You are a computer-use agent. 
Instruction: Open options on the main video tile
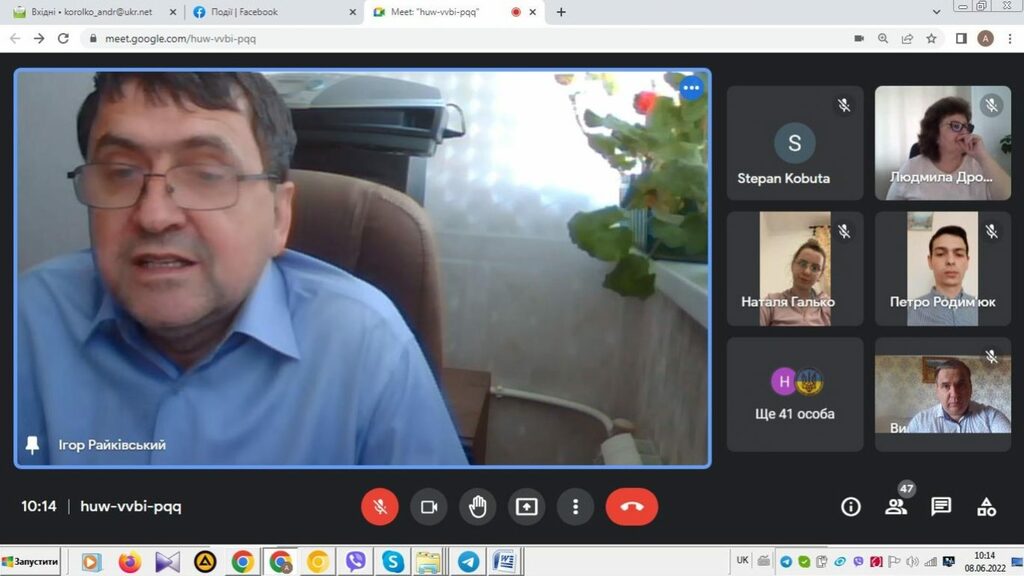tap(691, 88)
